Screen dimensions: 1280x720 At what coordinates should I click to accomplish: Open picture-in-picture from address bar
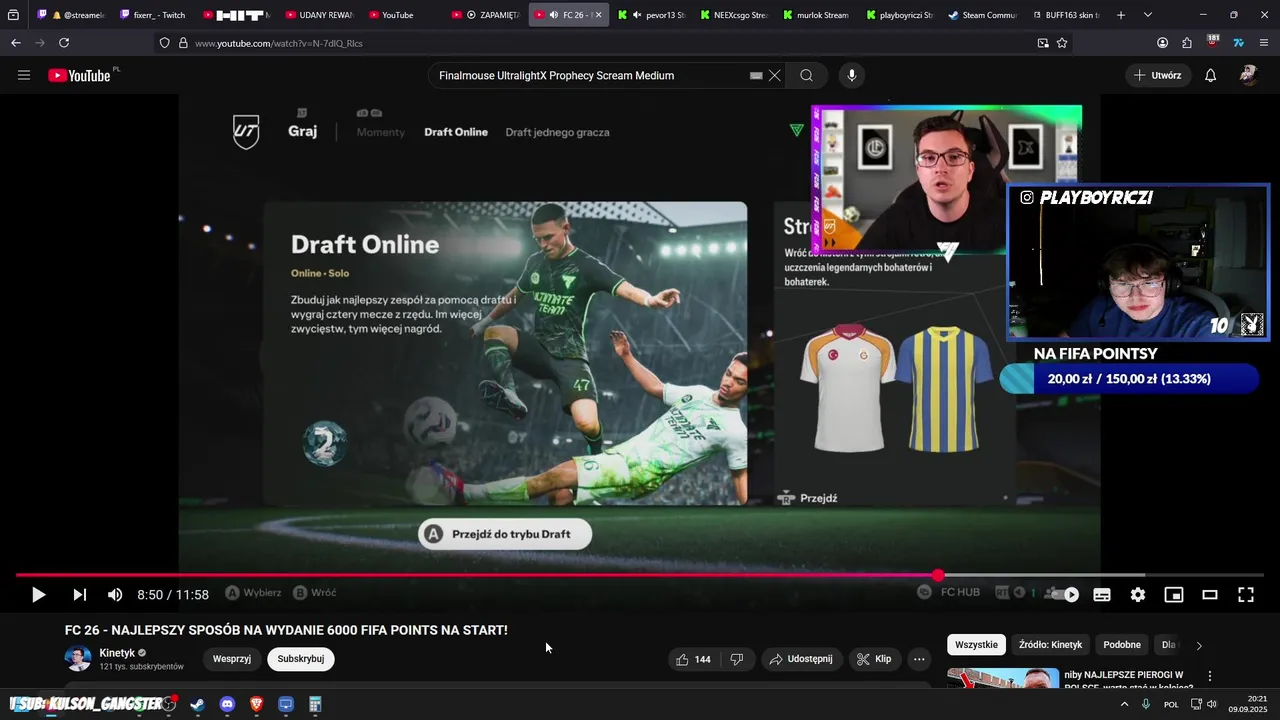point(1043,43)
